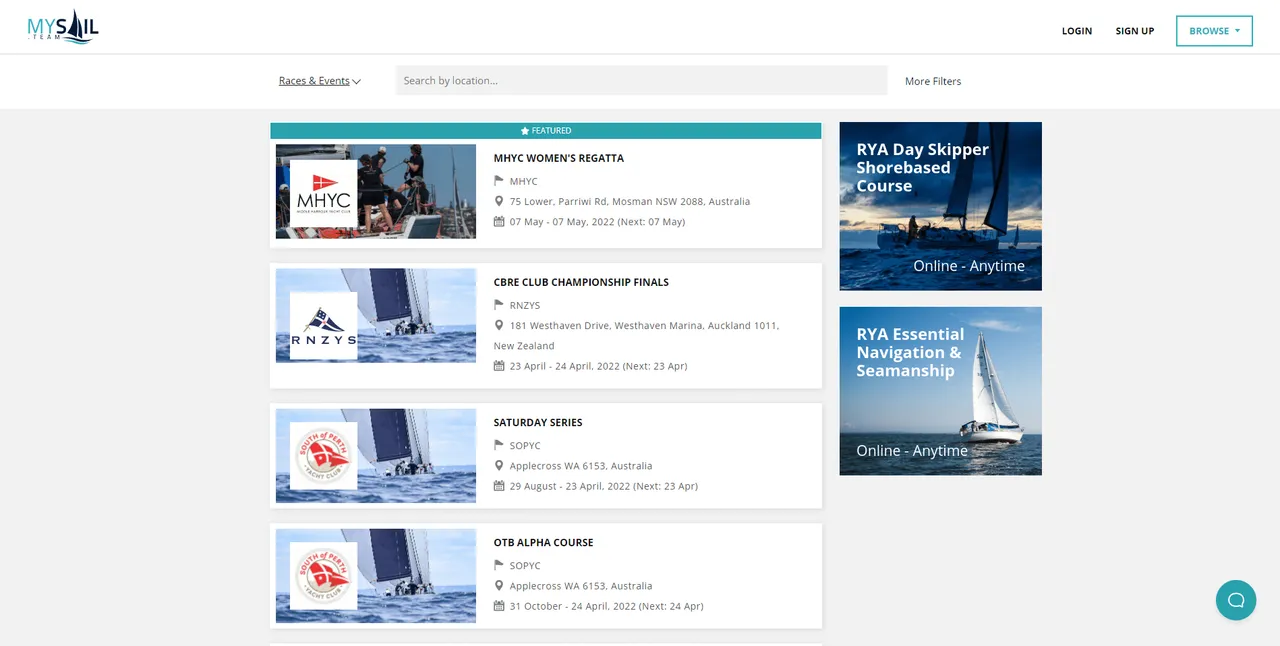The height and width of the screenshot is (646, 1280).
Task: Expand the Browse dropdown menu
Action: point(1214,31)
